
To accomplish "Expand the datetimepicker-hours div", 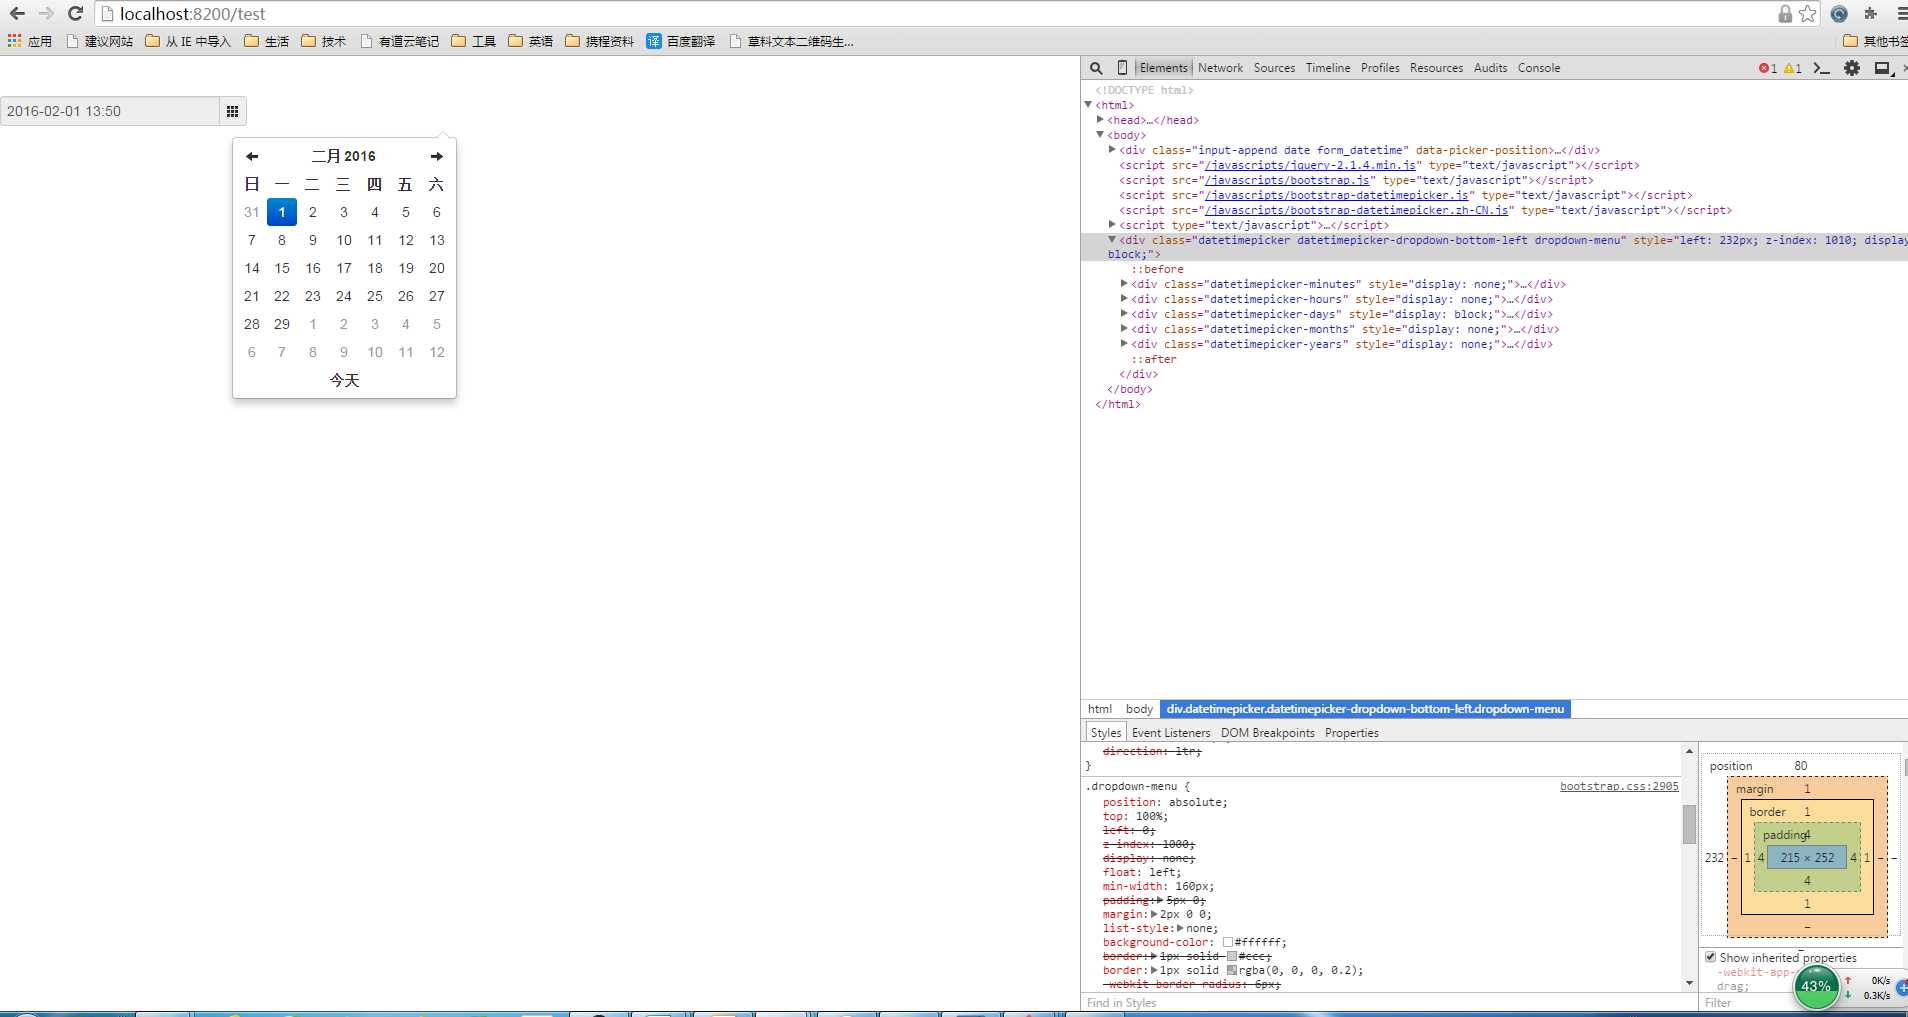I will coord(1124,298).
